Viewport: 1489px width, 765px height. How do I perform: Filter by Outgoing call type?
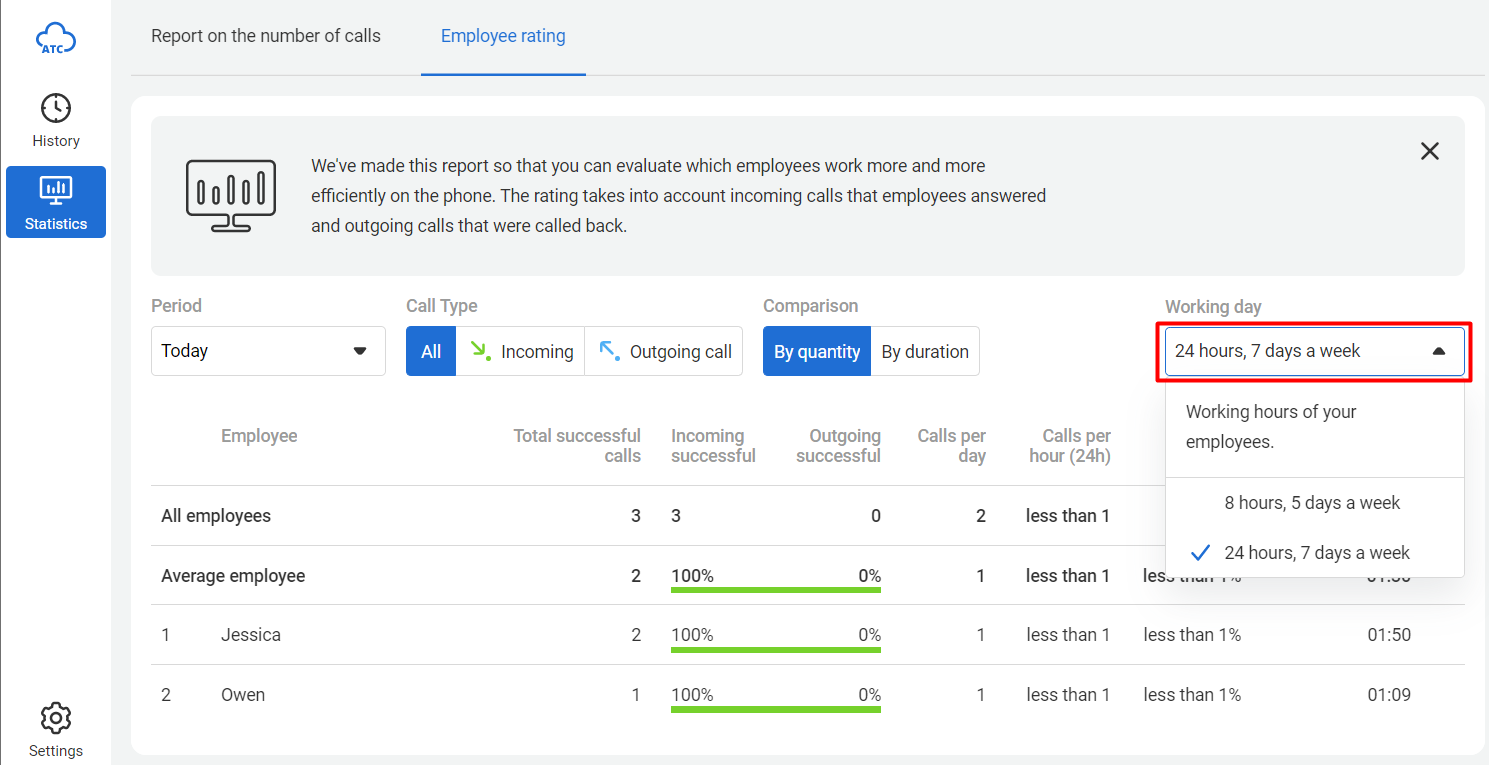tap(664, 352)
